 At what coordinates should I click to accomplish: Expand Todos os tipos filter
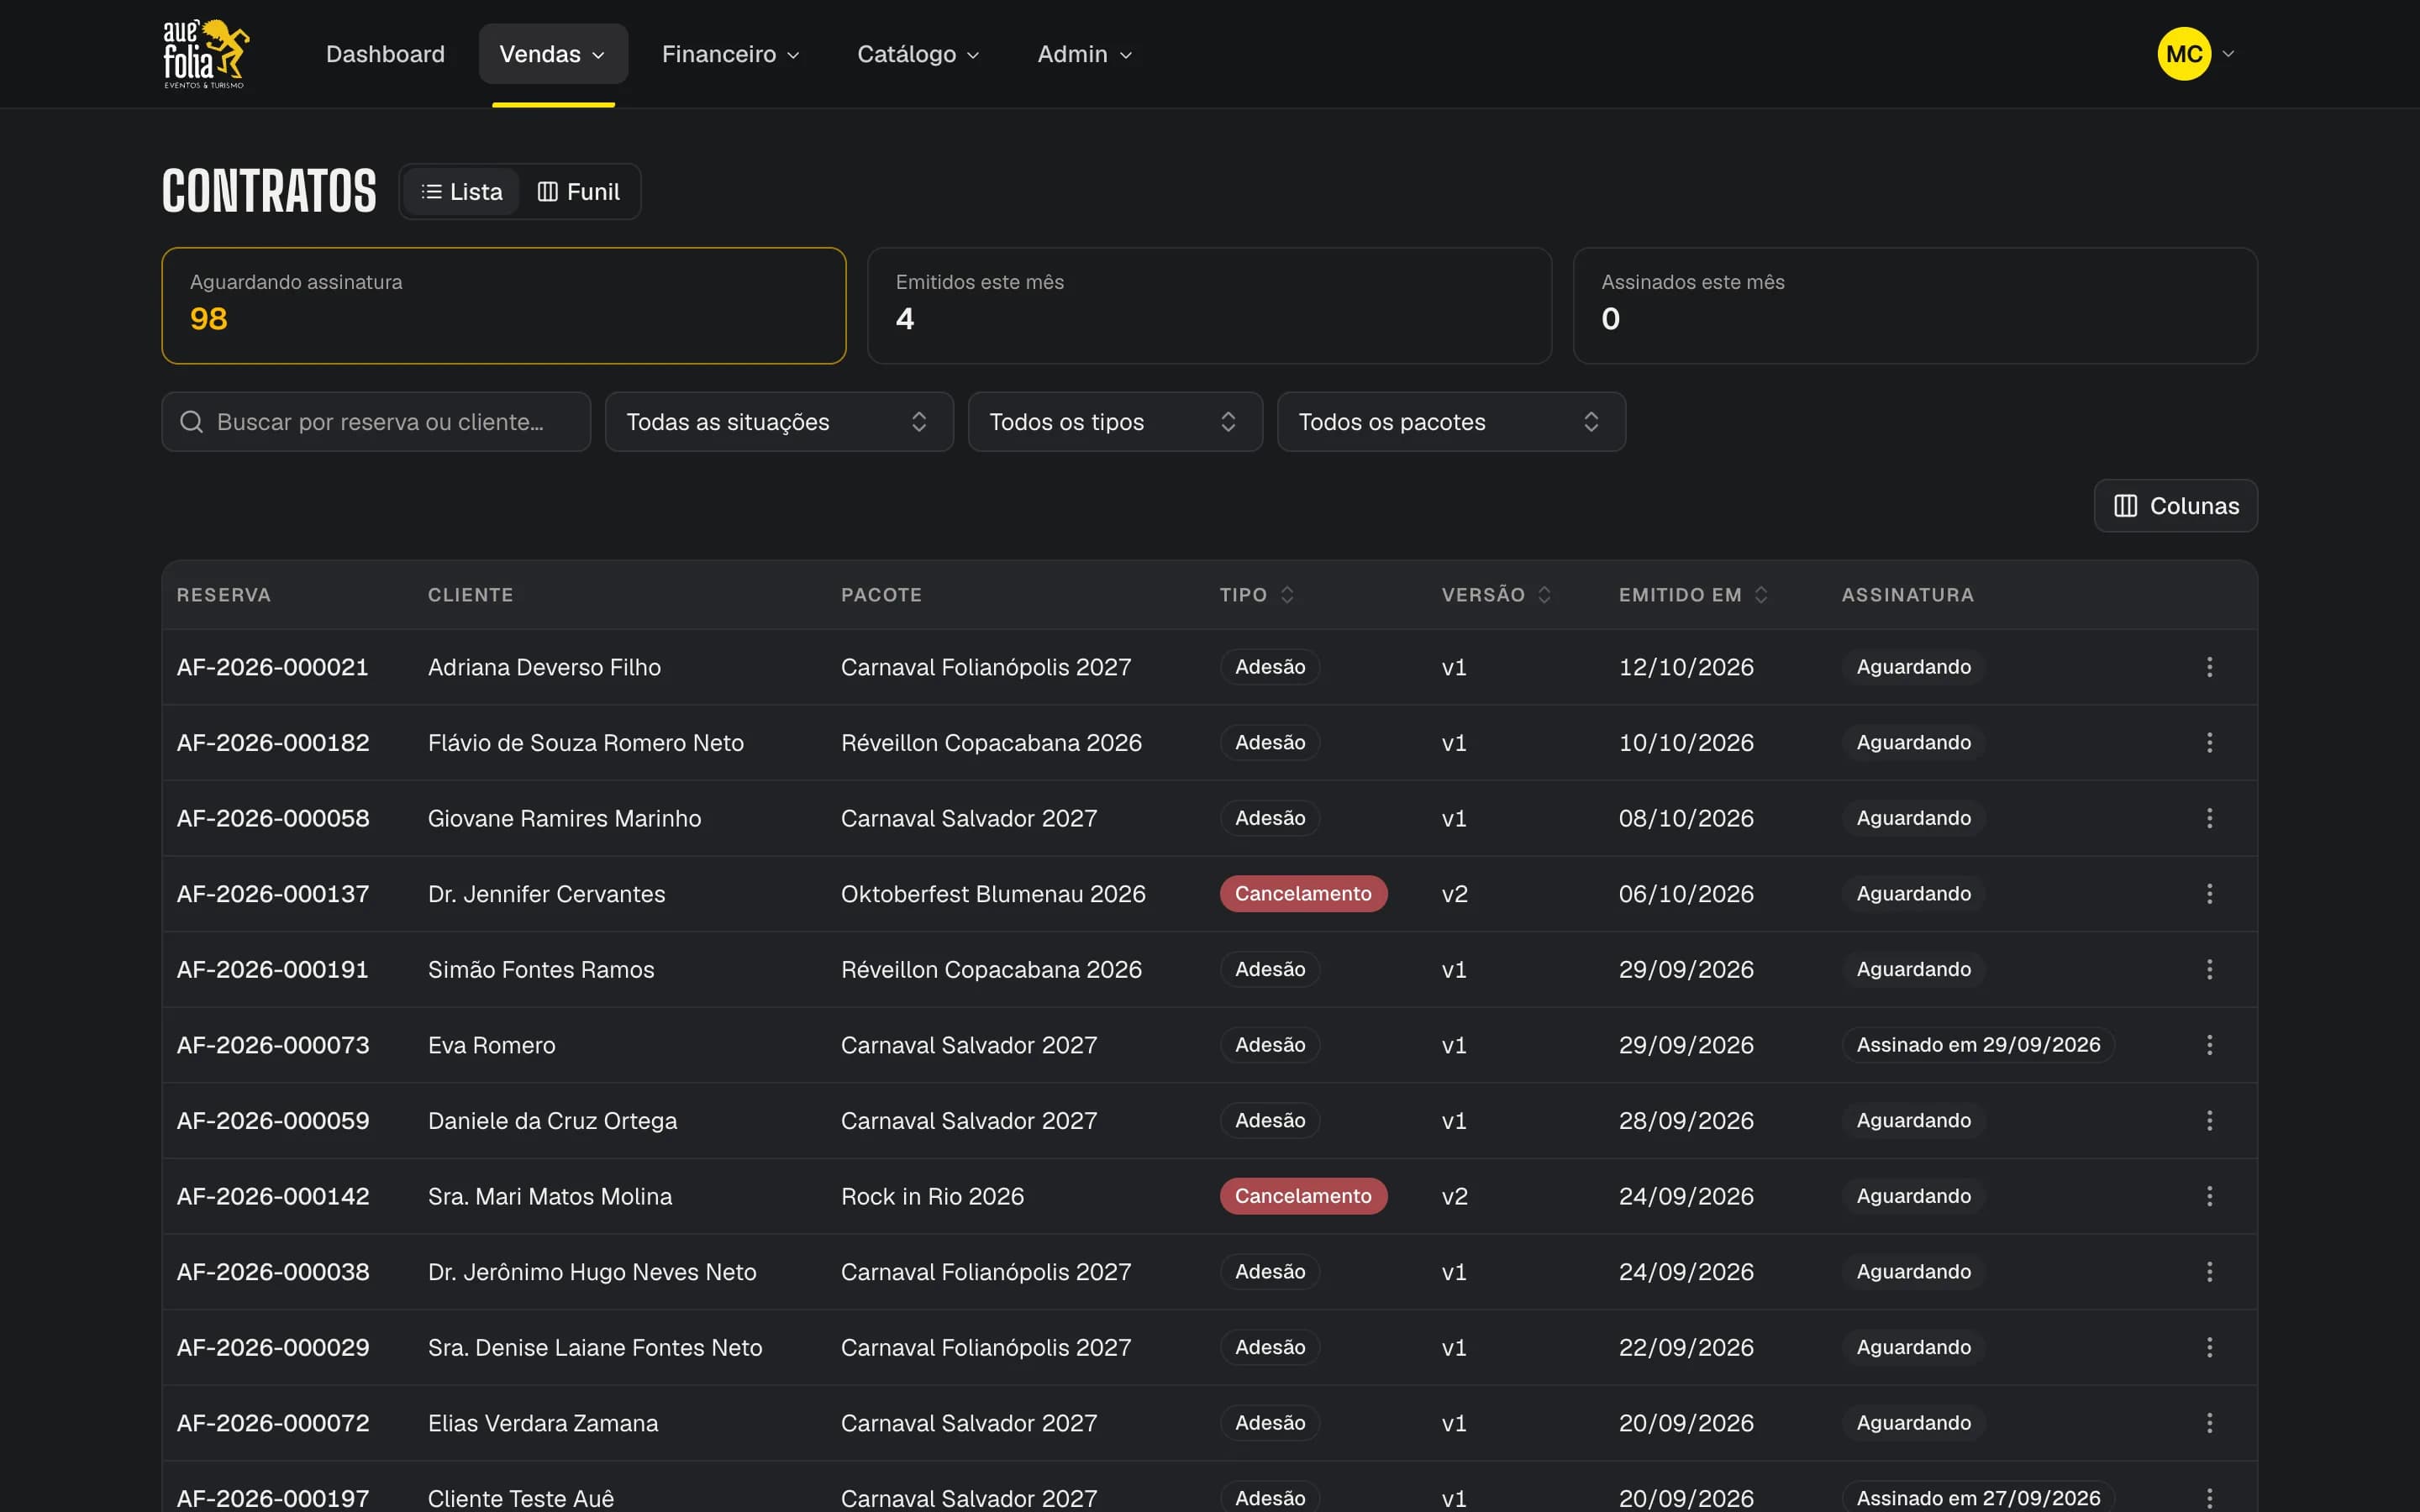[1115, 422]
